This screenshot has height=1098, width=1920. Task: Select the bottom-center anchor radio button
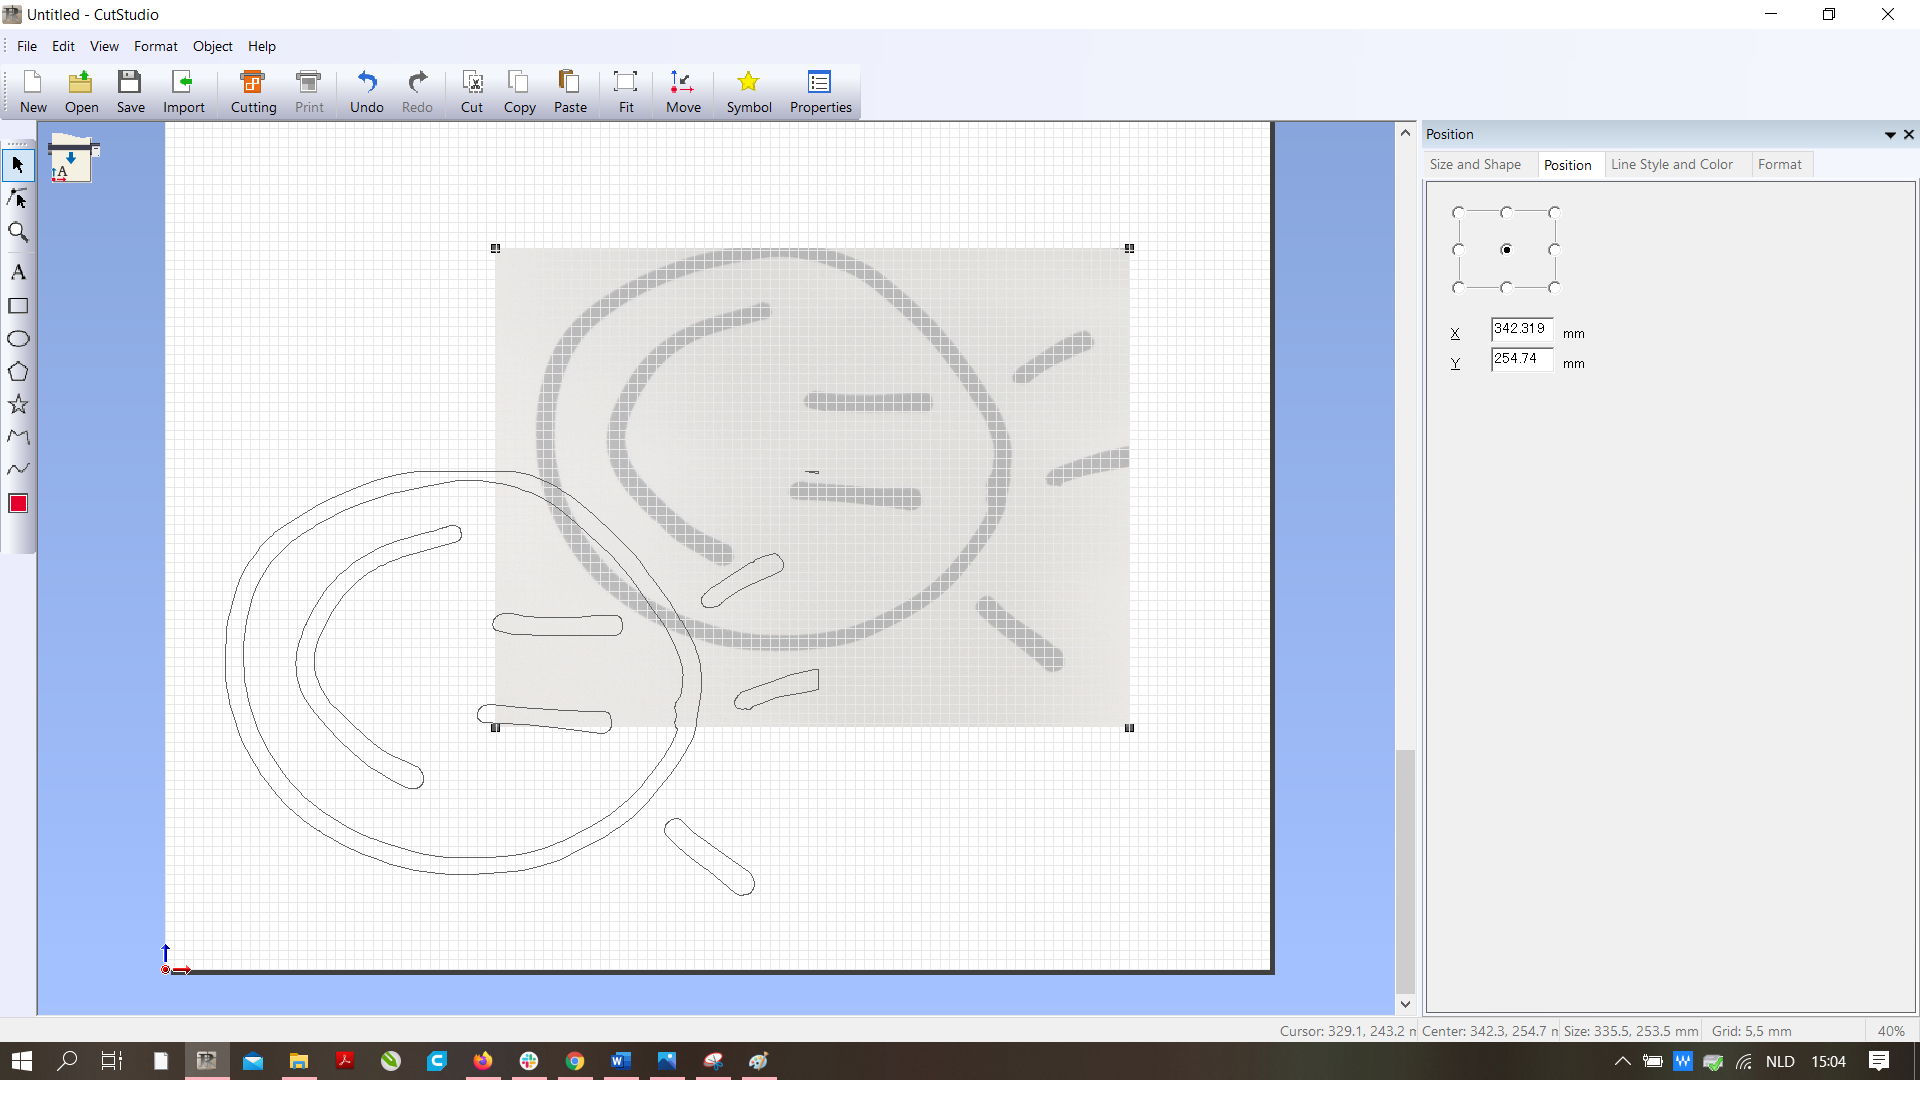point(1506,288)
